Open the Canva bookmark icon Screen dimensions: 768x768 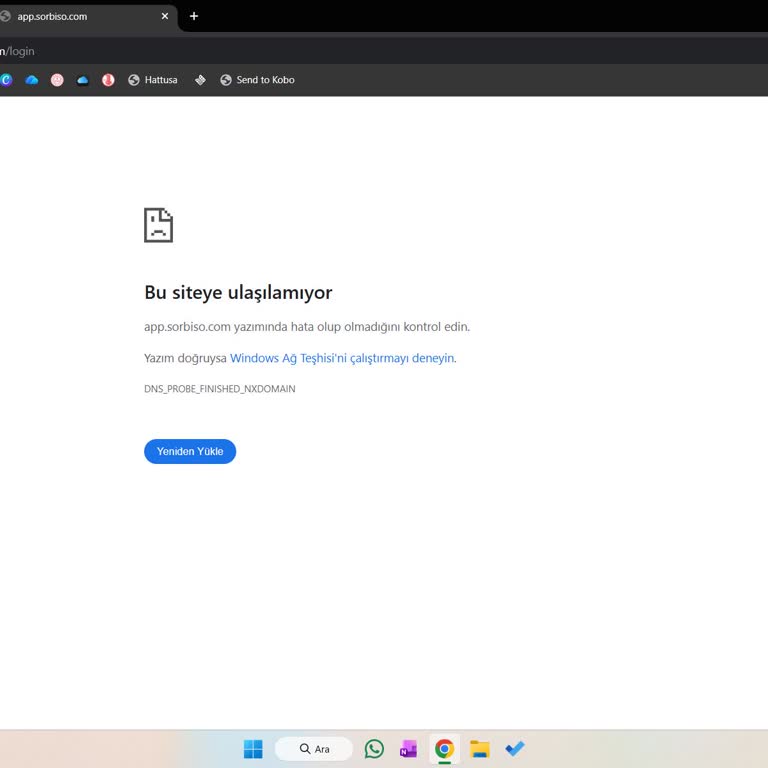click(x=6, y=80)
